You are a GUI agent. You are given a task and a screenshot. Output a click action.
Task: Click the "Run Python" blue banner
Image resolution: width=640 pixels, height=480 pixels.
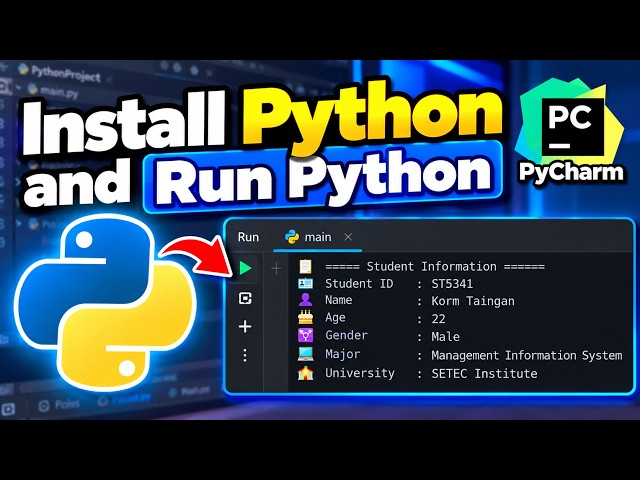322,178
